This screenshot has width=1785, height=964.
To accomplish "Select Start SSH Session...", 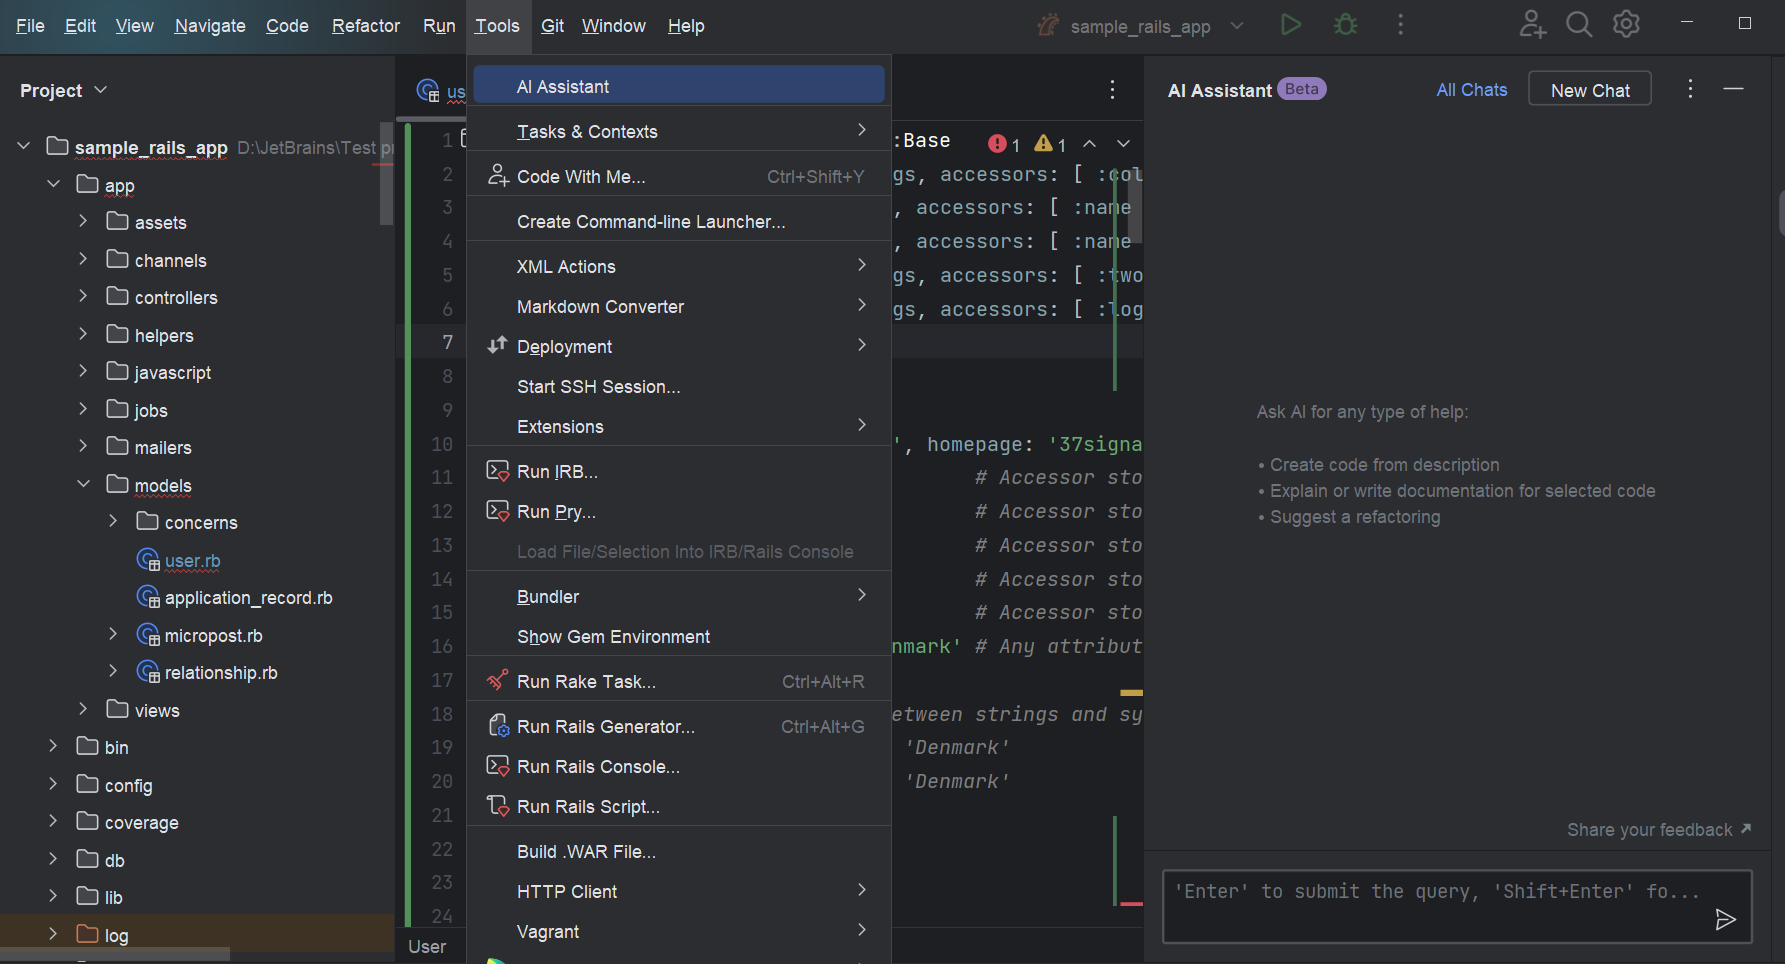I will pos(679,386).
